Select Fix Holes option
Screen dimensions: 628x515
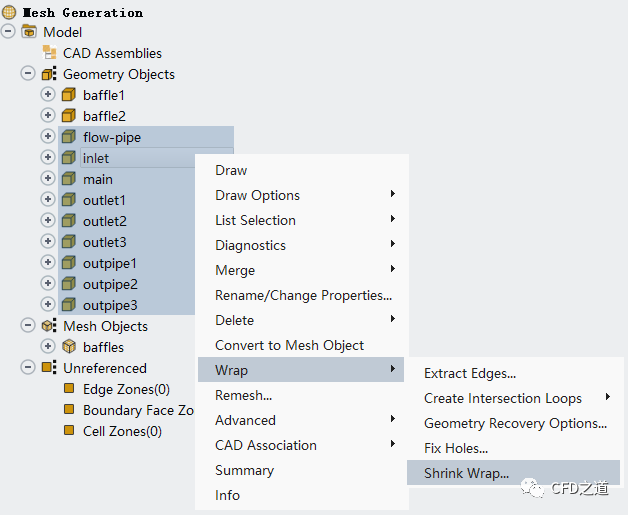(x=456, y=448)
